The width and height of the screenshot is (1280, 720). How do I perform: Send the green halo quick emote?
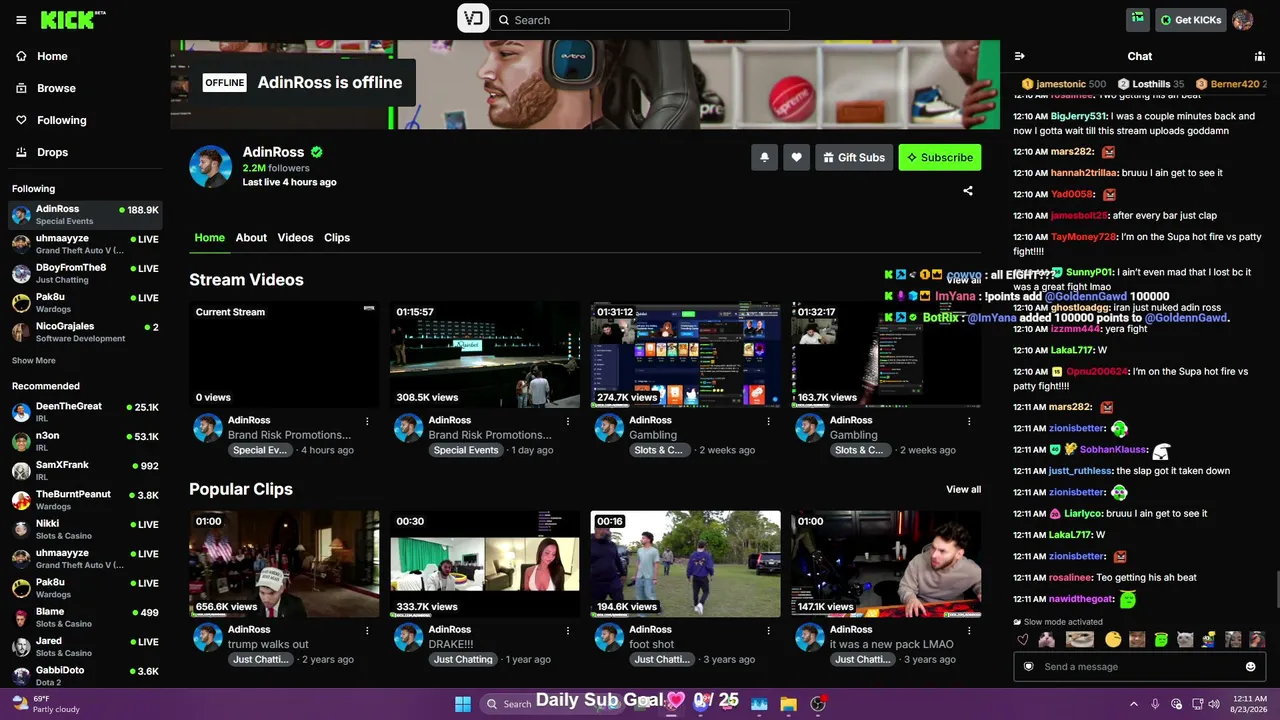(x=1161, y=640)
